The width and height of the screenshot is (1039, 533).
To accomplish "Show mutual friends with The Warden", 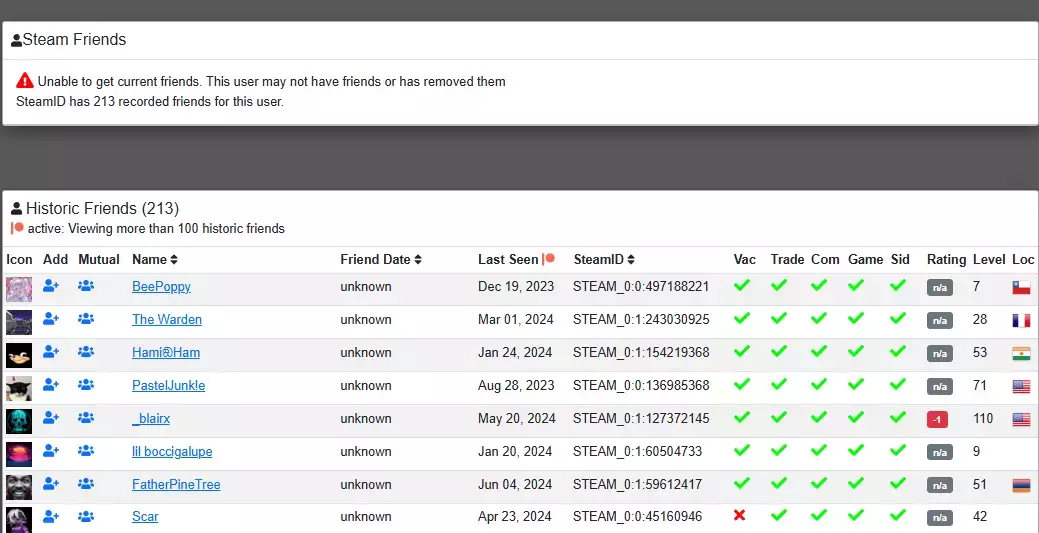I will point(85,319).
